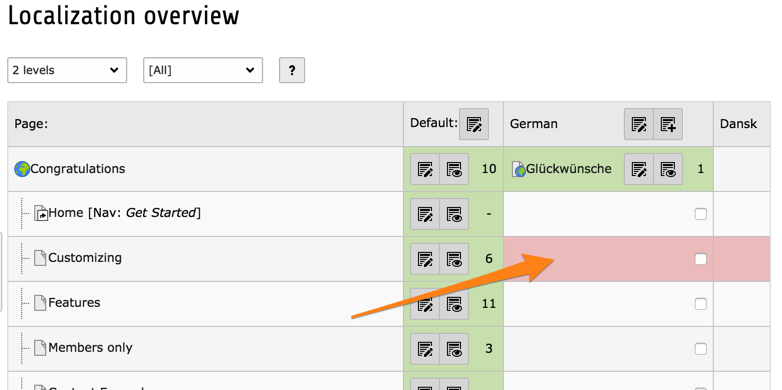The width and height of the screenshot is (782, 390).
Task: Click the 'Default:' column label
Action: (433, 123)
